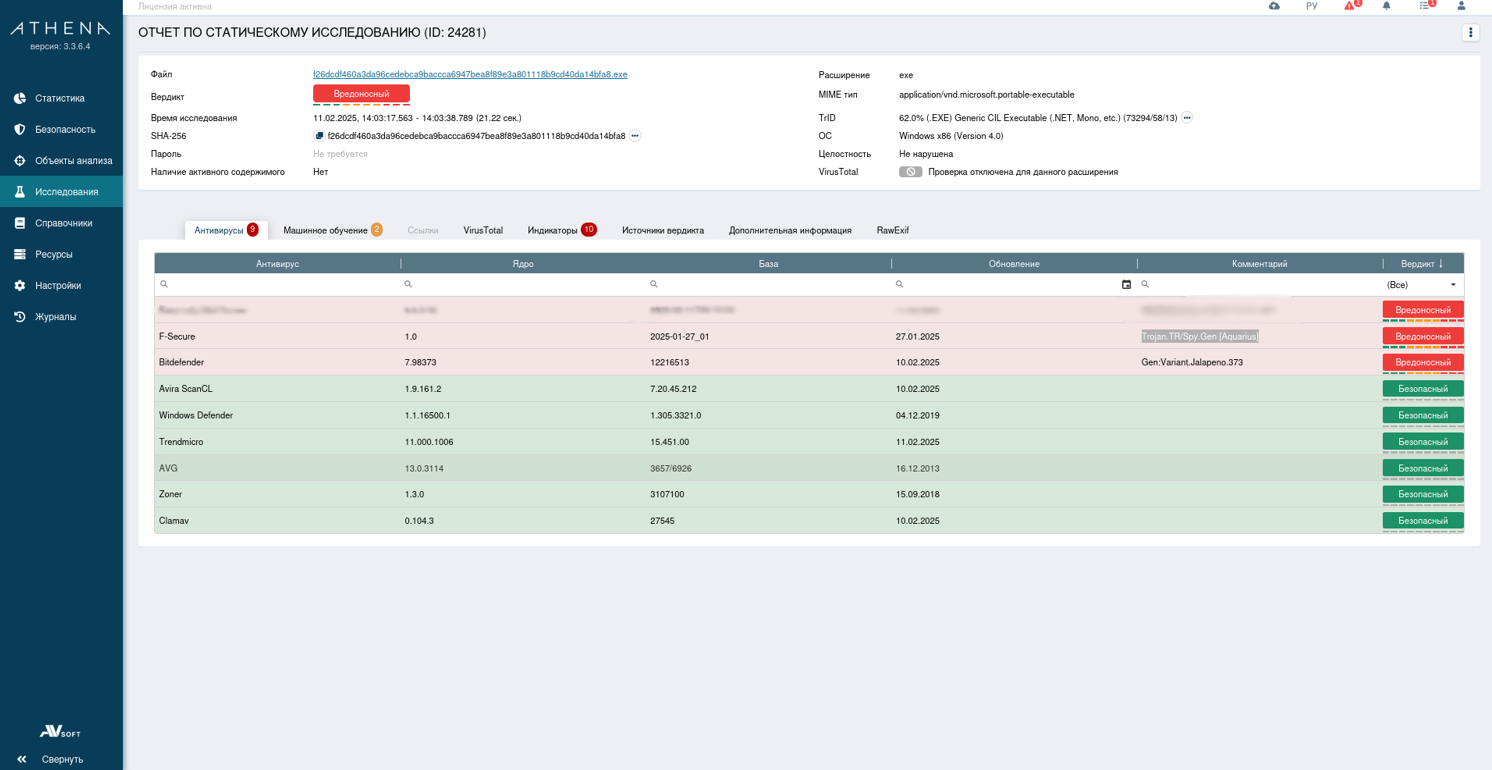The image size is (1492, 770).
Task: Click the cloud upload icon in top bar
Action: (x=1274, y=6)
